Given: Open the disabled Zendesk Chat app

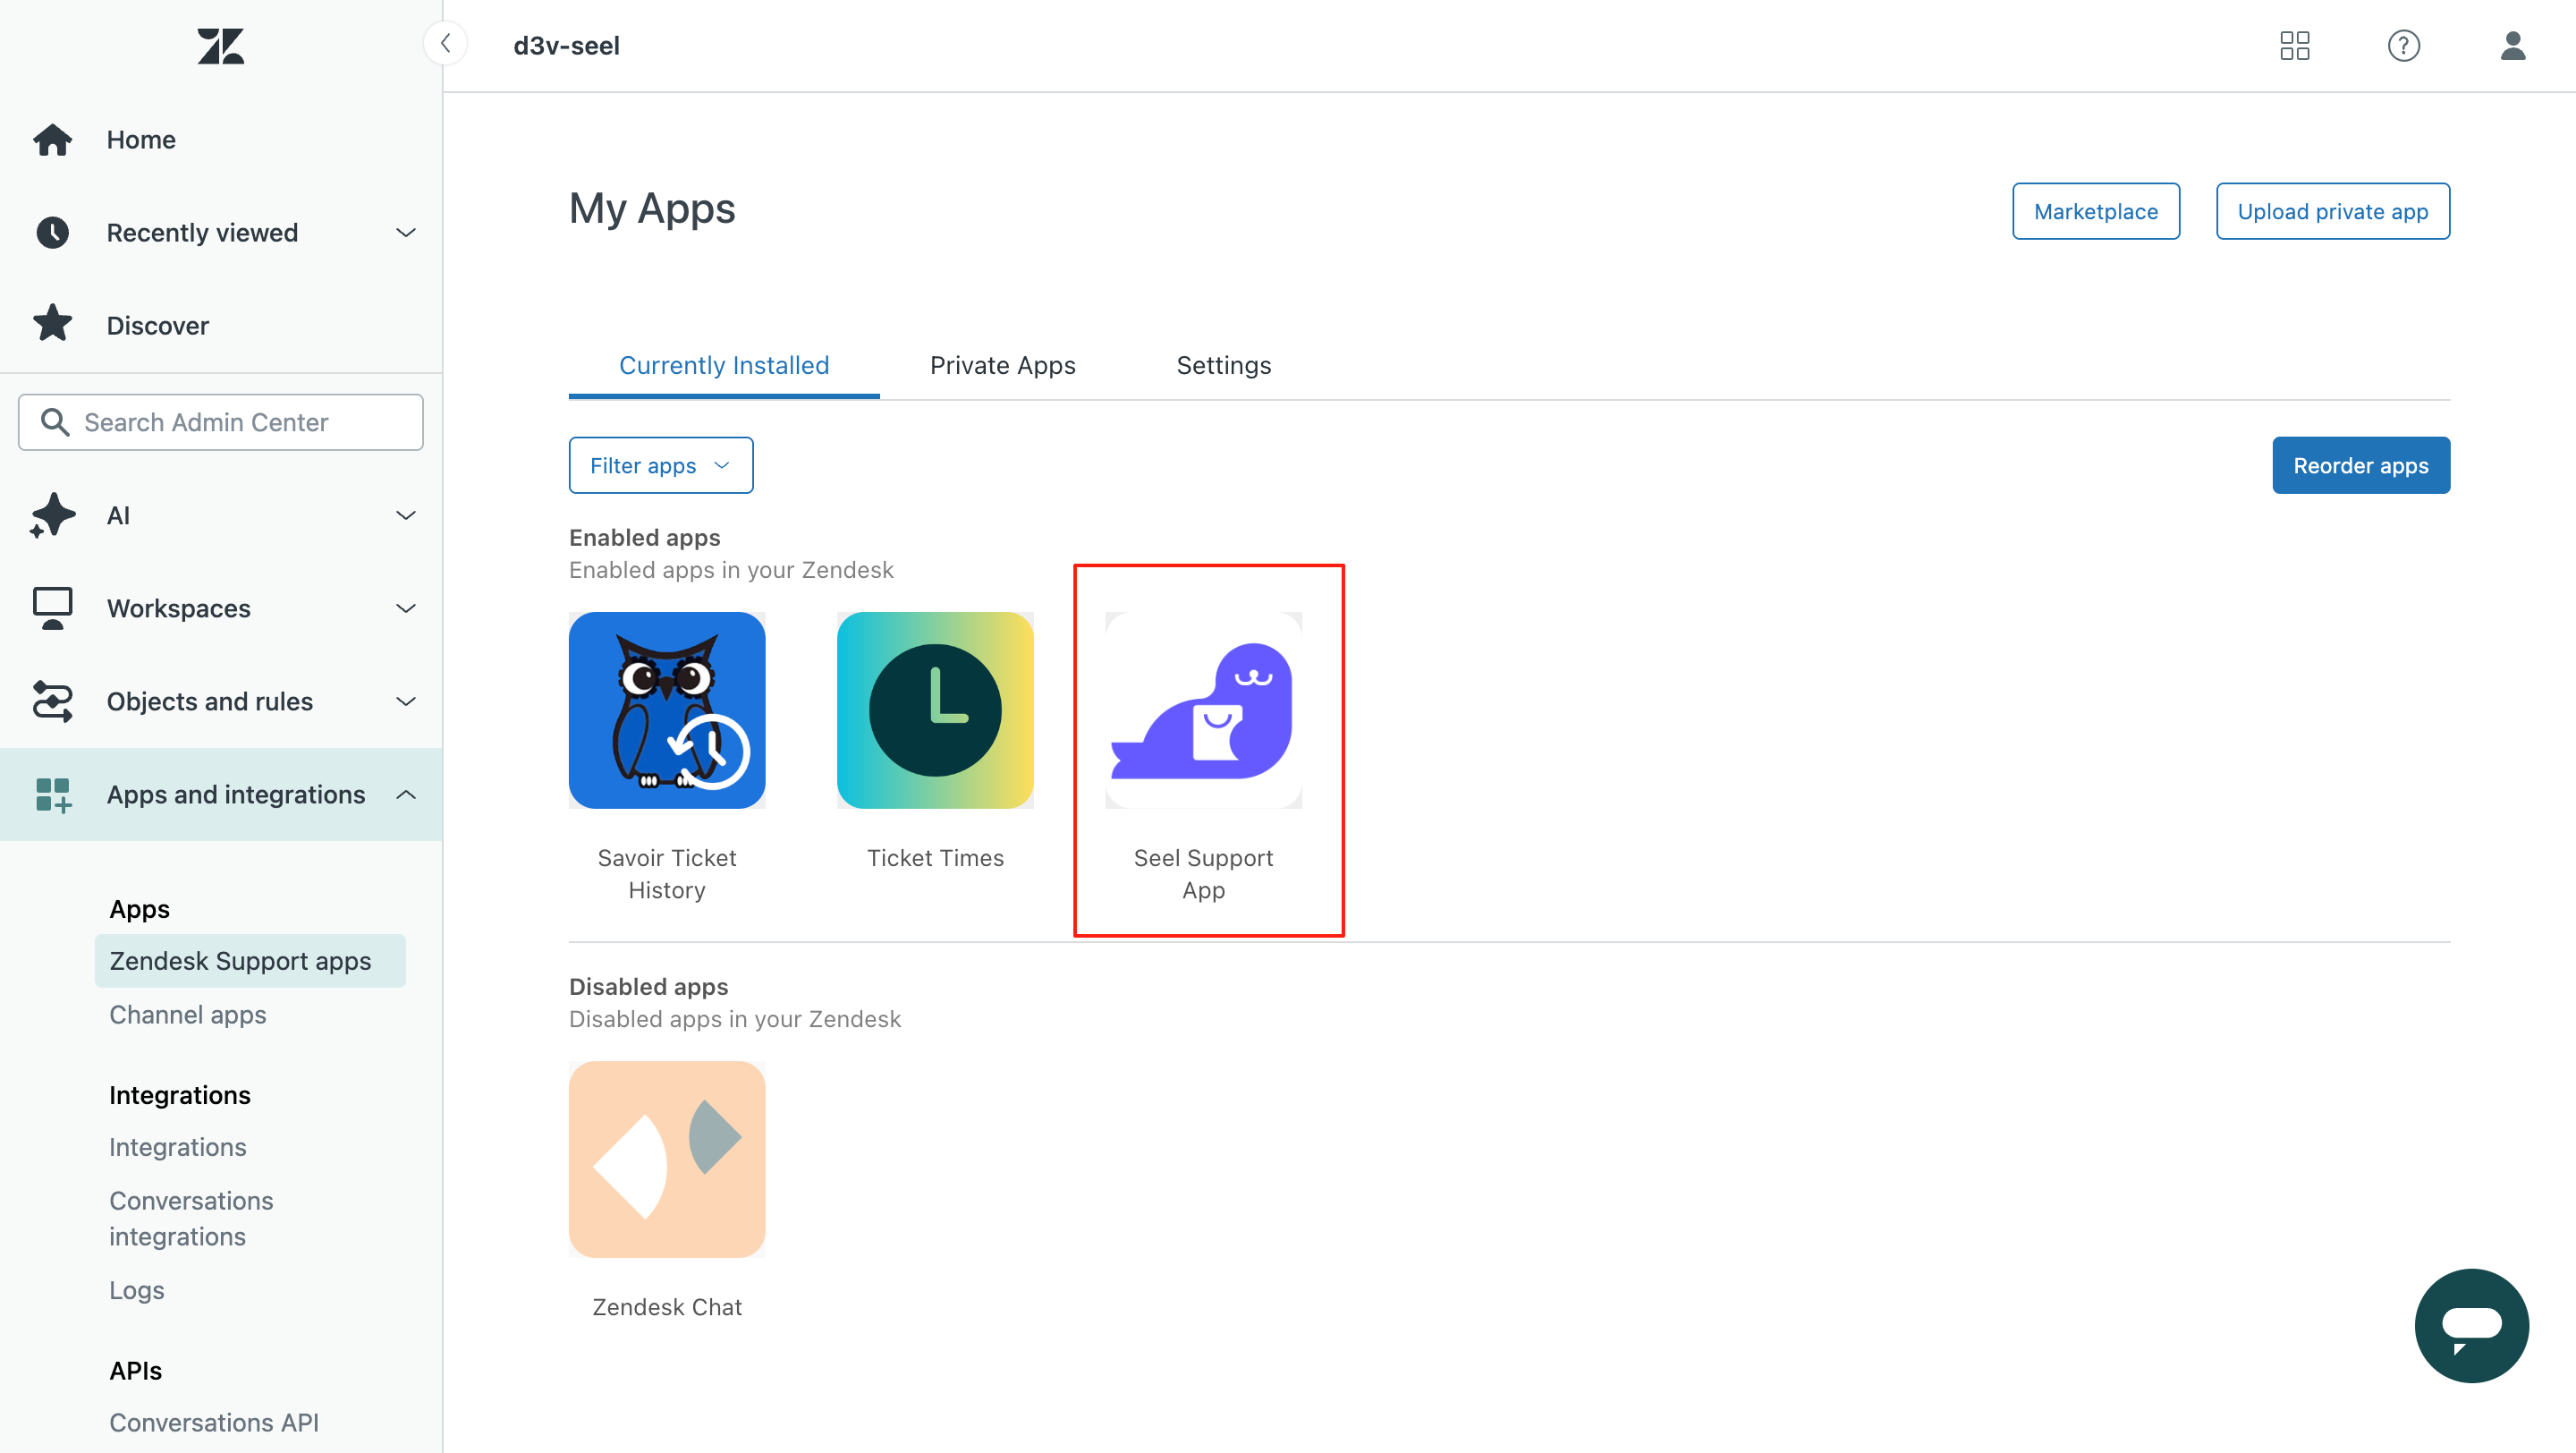Looking at the screenshot, I should coord(667,1159).
